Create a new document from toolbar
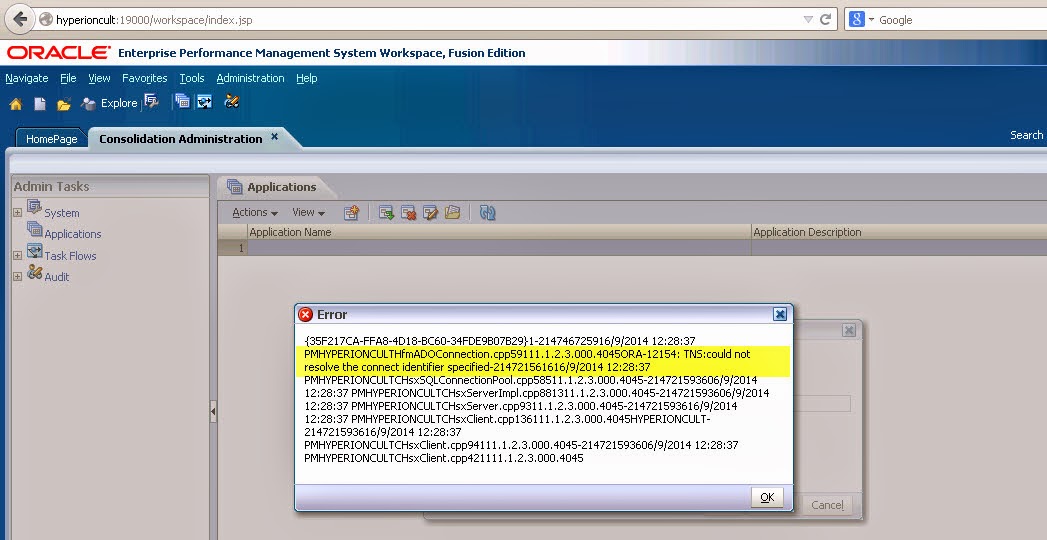1047x540 pixels. (x=40, y=103)
